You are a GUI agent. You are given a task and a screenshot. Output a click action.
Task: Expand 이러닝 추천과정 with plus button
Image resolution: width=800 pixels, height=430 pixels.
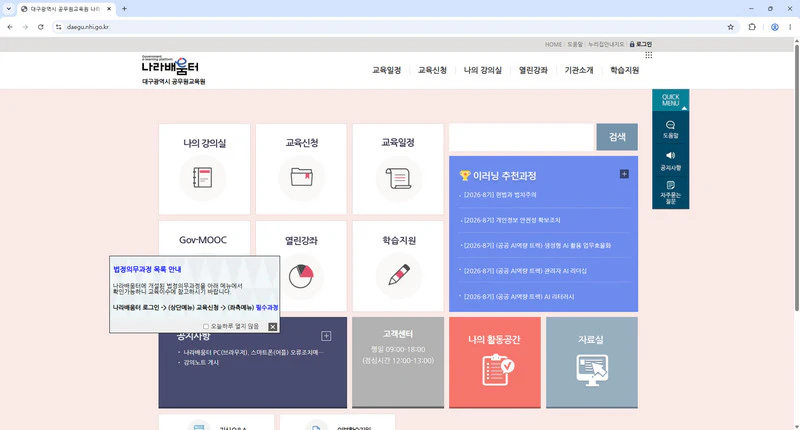click(x=624, y=174)
